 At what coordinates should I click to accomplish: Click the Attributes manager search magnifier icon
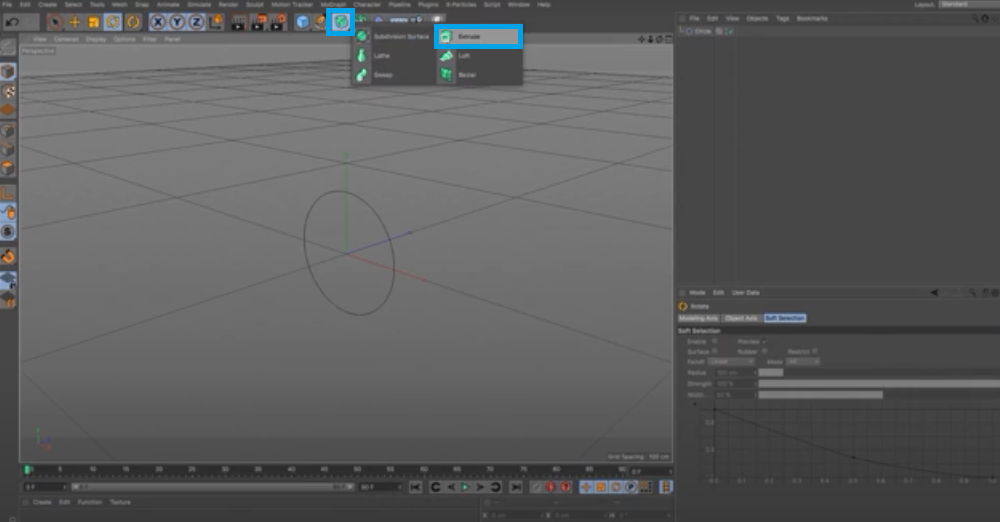click(973, 293)
